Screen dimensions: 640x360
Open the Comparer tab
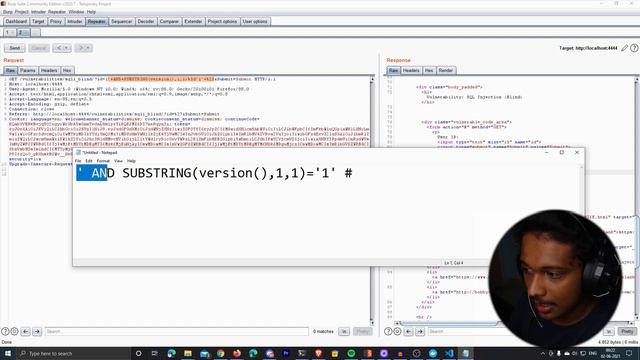[x=169, y=22]
